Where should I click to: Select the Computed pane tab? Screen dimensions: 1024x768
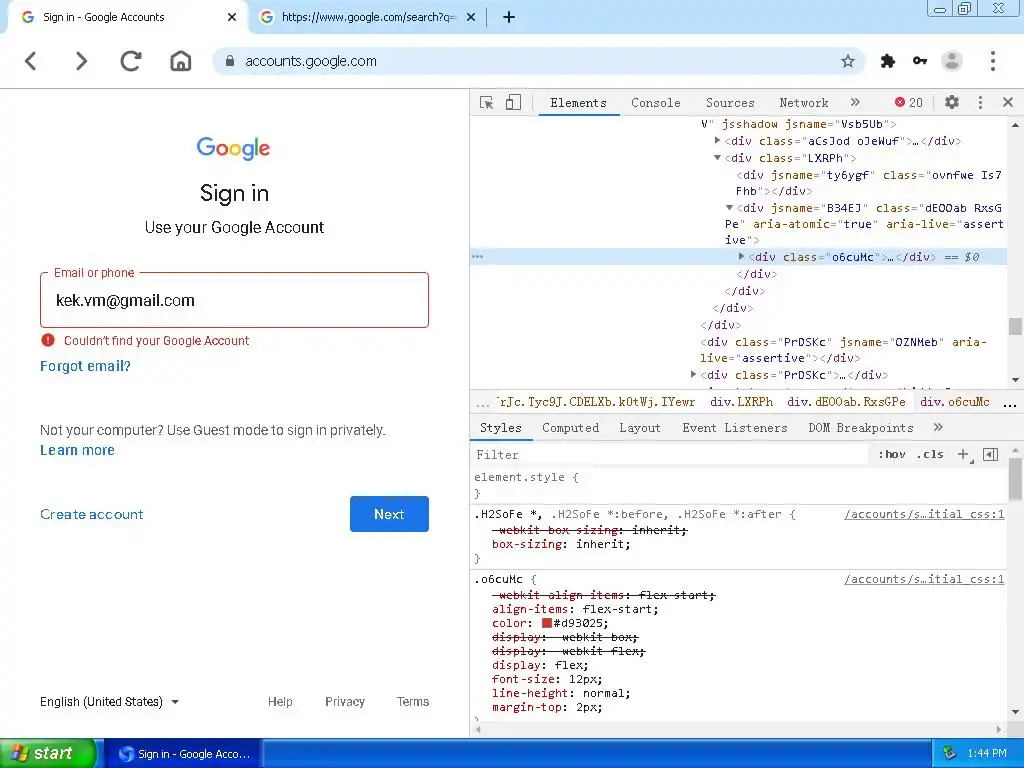[570, 428]
